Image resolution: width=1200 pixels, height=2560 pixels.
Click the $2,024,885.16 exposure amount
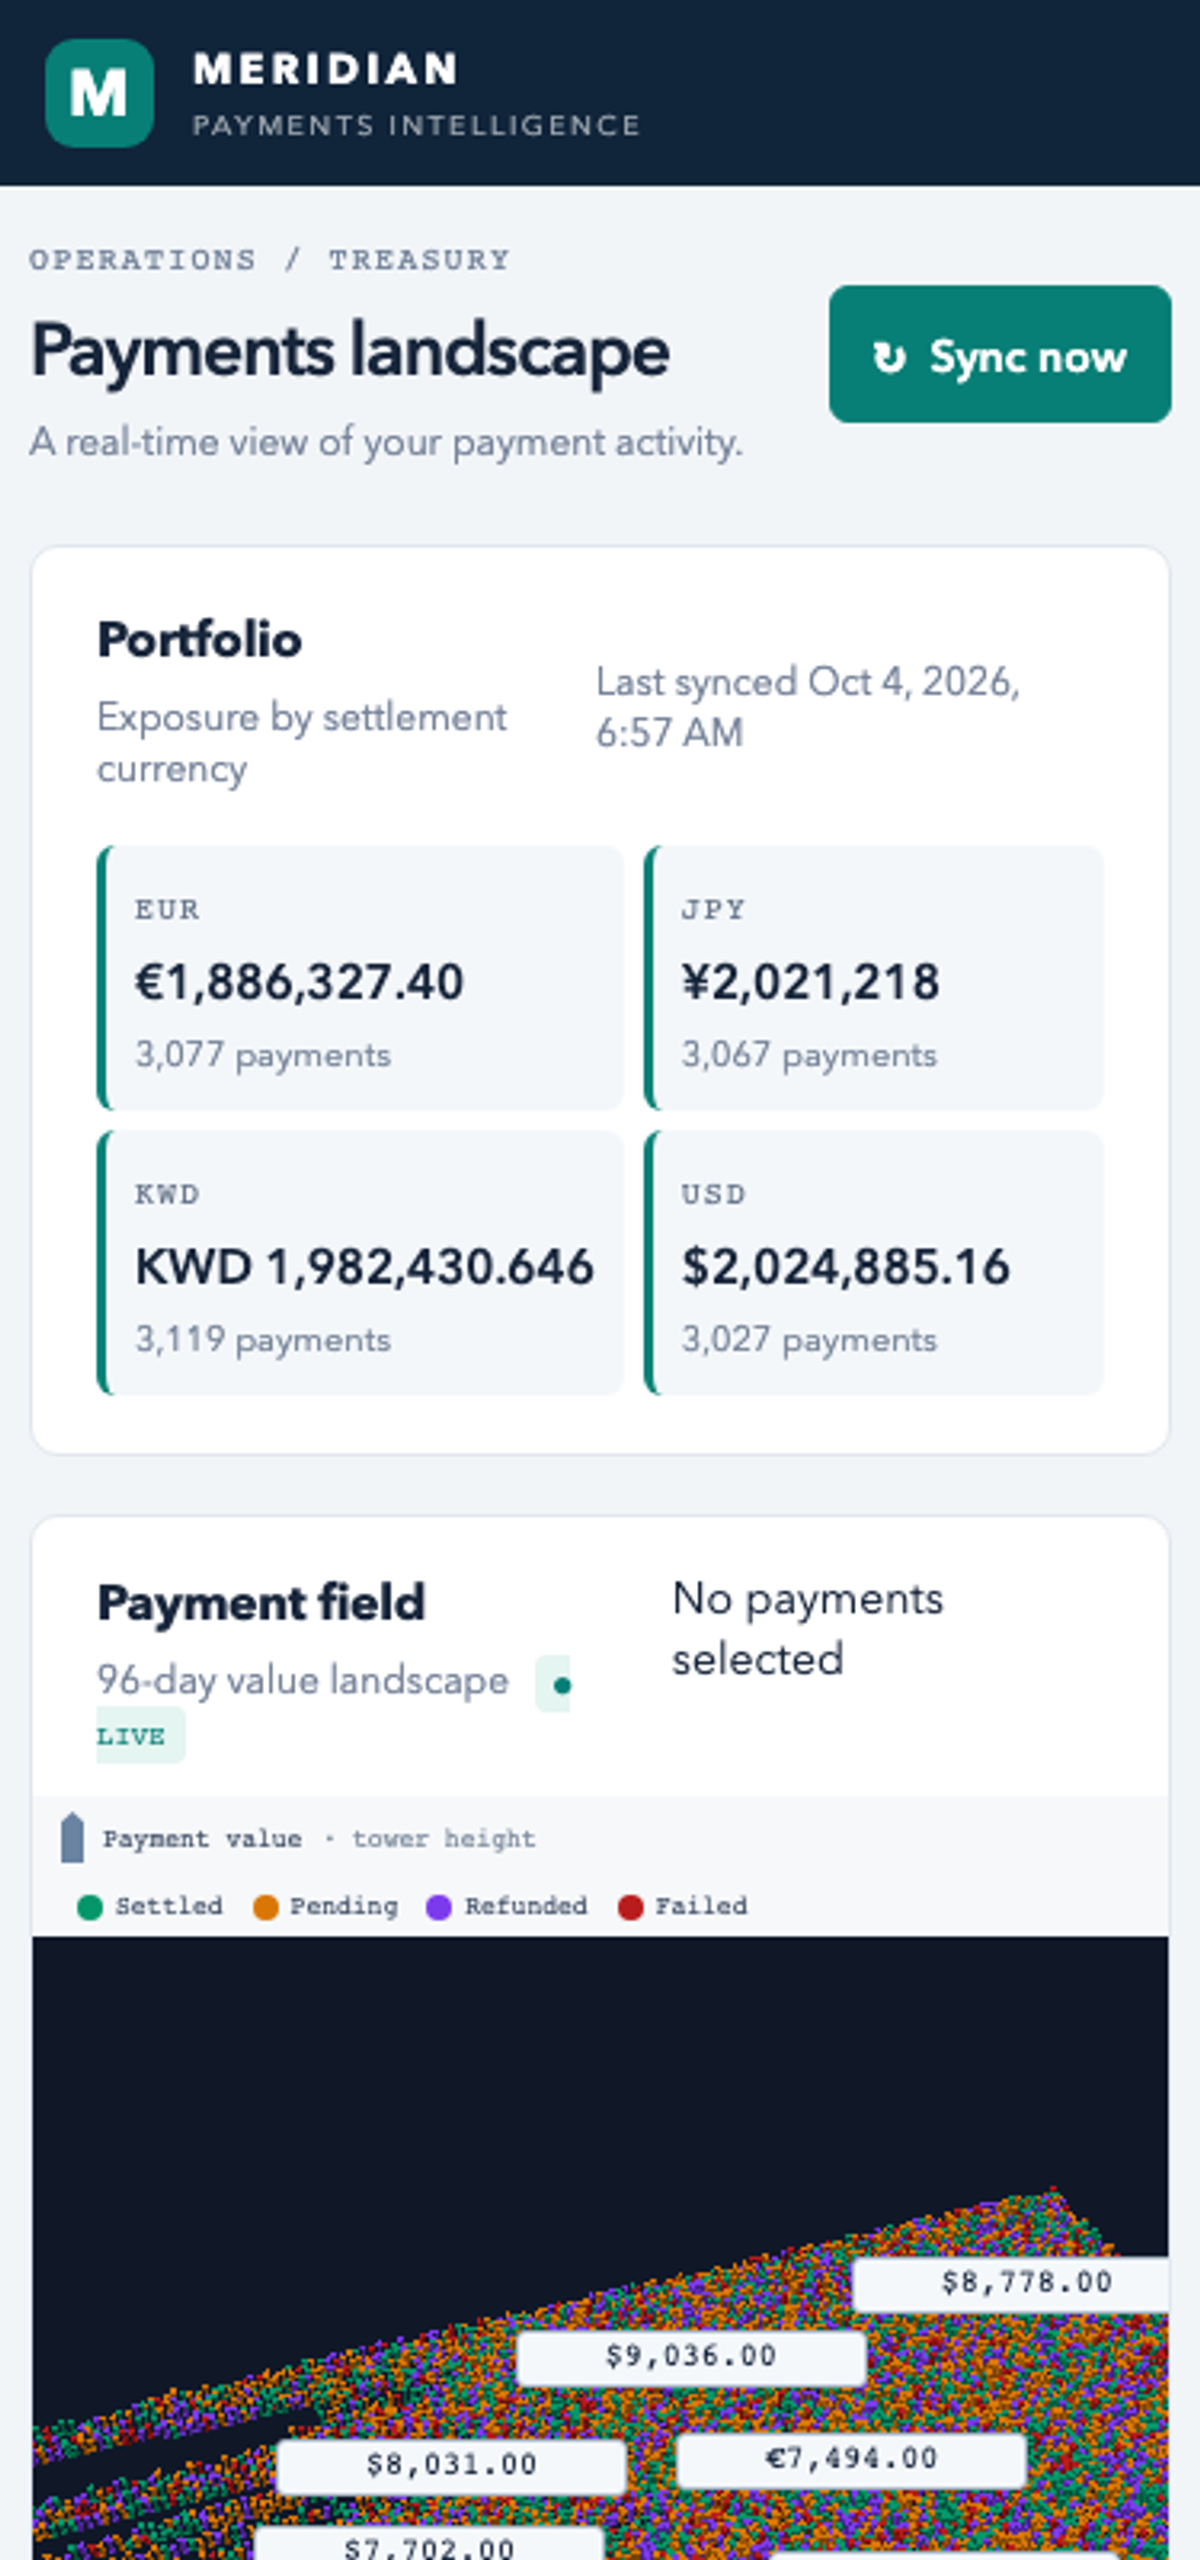pos(846,1267)
